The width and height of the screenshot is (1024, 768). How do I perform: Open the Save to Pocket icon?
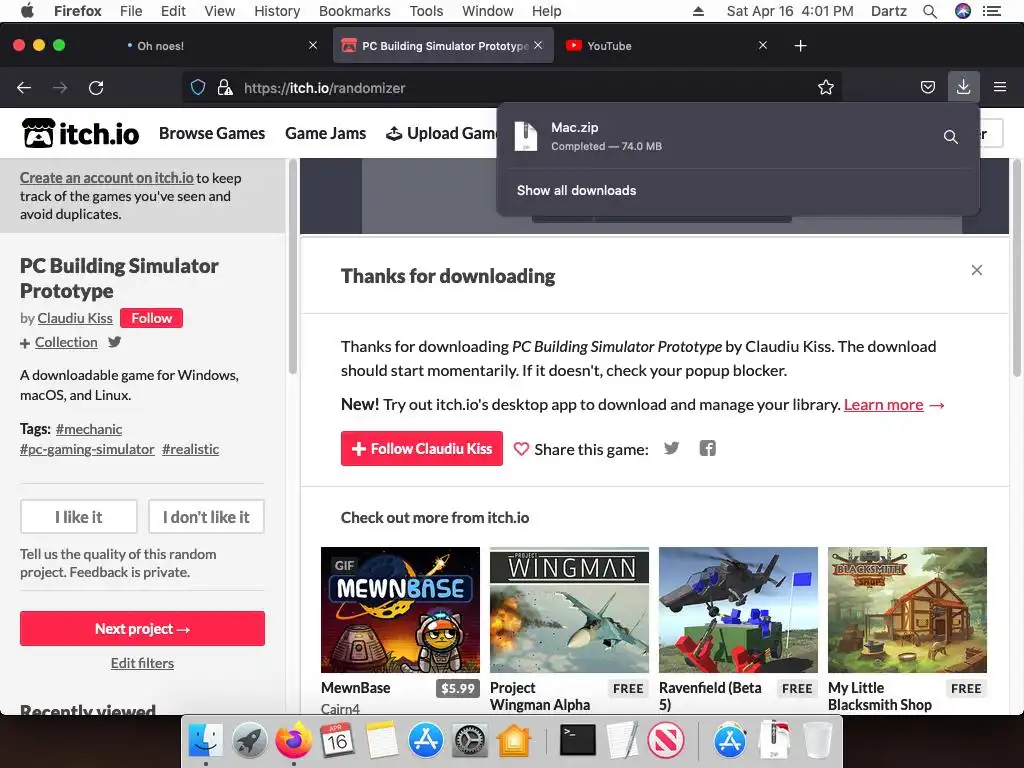pos(927,88)
